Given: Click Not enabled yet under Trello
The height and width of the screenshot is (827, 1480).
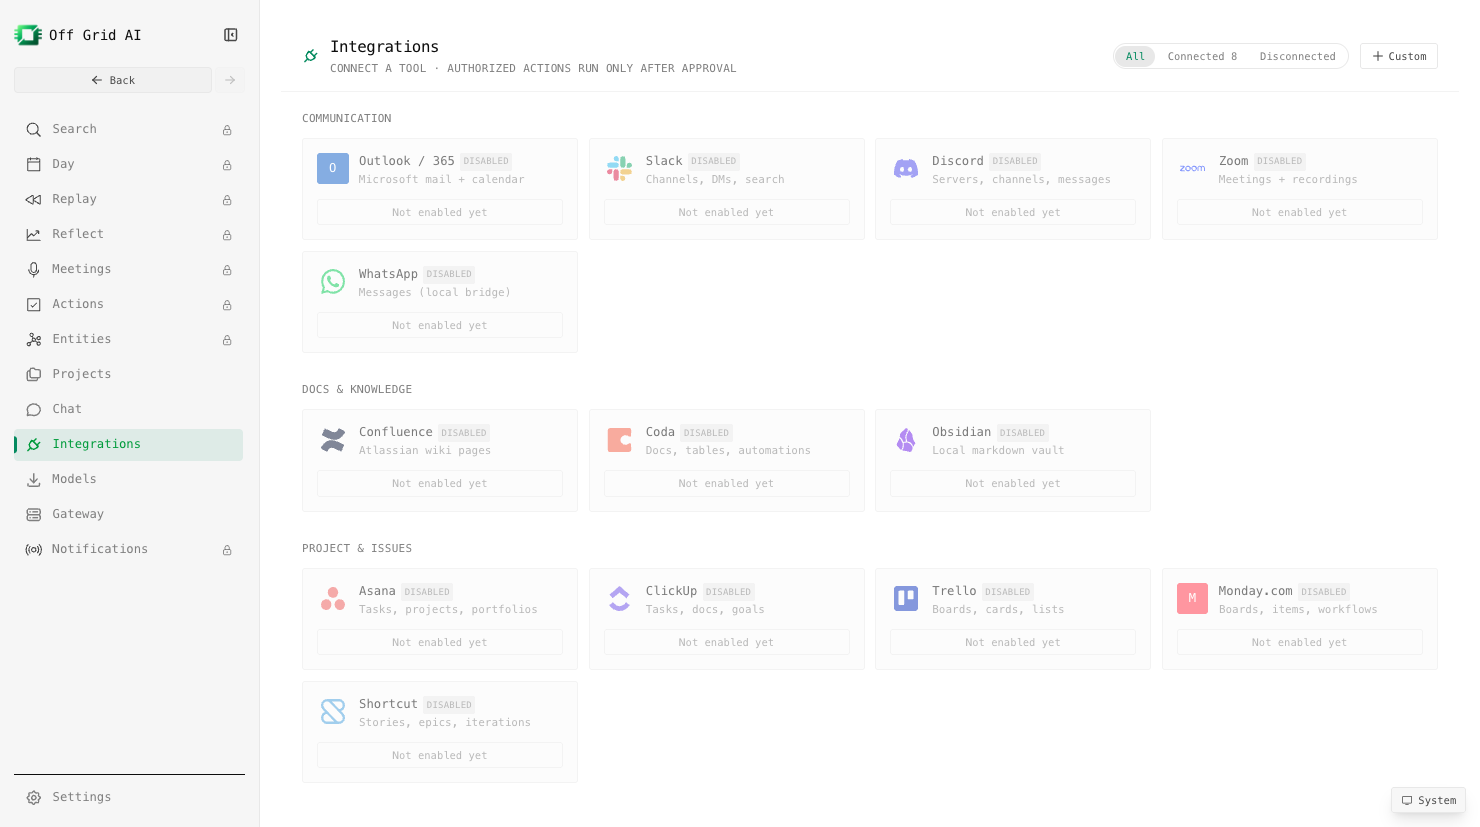Looking at the screenshot, I should pyautogui.click(x=1013, y=642).
